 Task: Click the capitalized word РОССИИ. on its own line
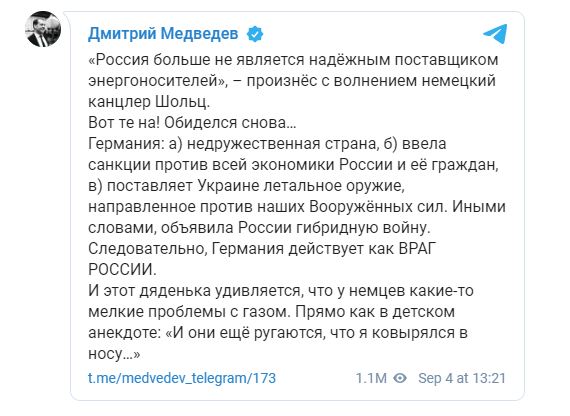(x=122, y=269)
